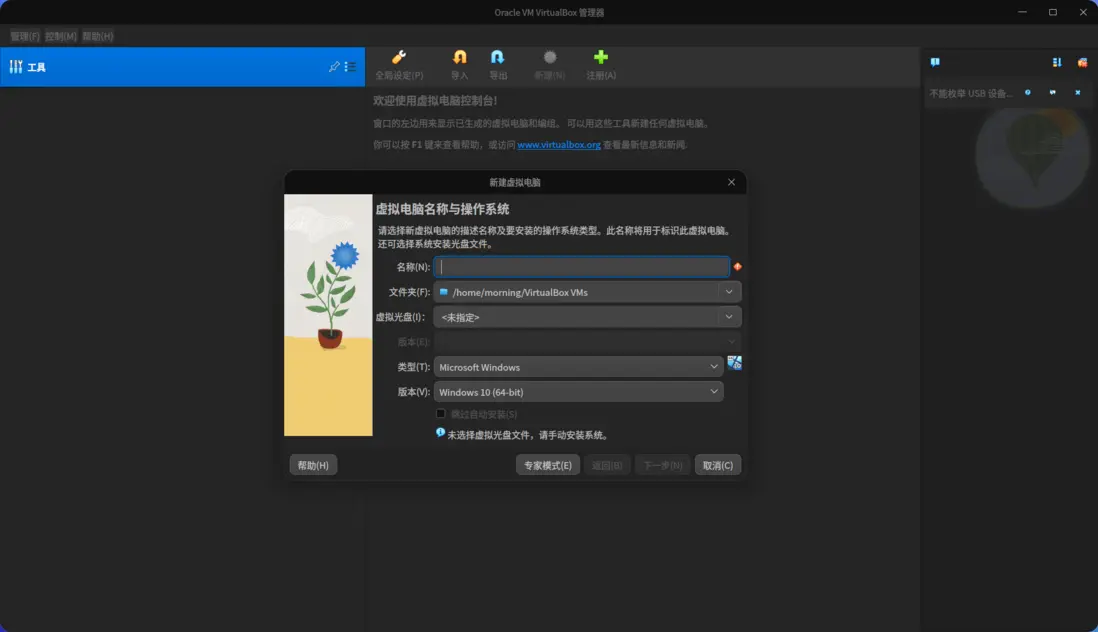Click the pencil icon in 工具 sidebar header
Viewport: 1098px width, 632px height.
pos(334,67)
